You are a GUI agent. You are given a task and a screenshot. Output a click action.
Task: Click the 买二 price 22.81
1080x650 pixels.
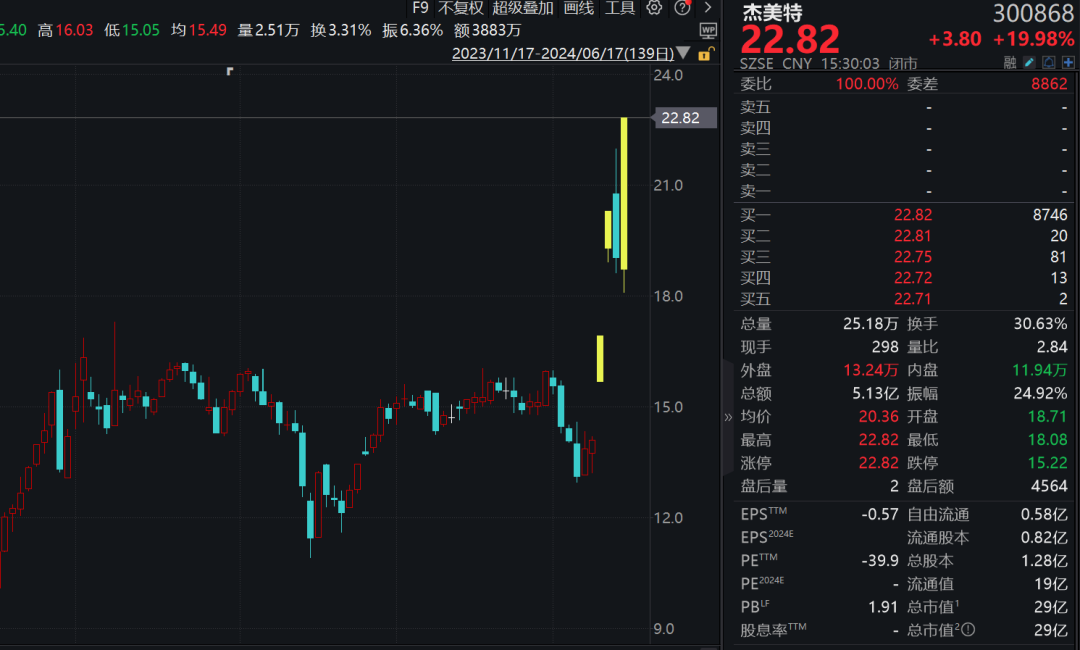coord(913,236)
